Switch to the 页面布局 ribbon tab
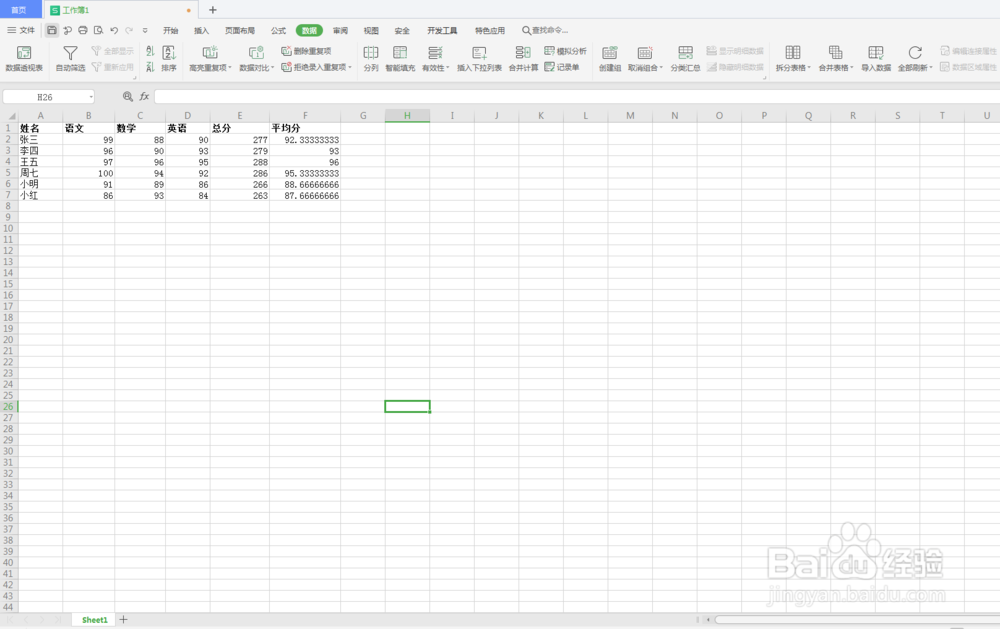 [240, 31]
